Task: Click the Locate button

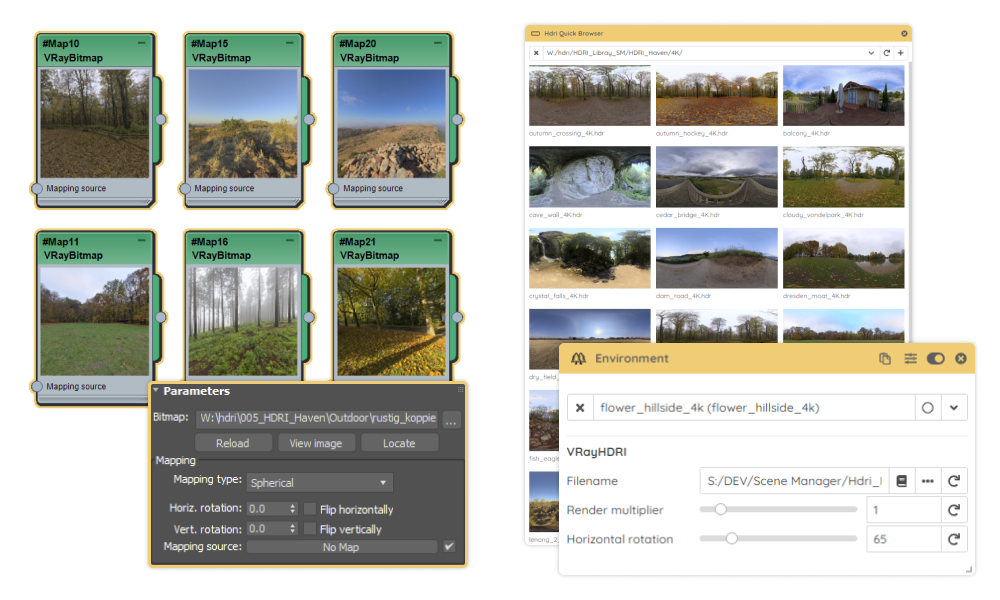Action: 399,443
